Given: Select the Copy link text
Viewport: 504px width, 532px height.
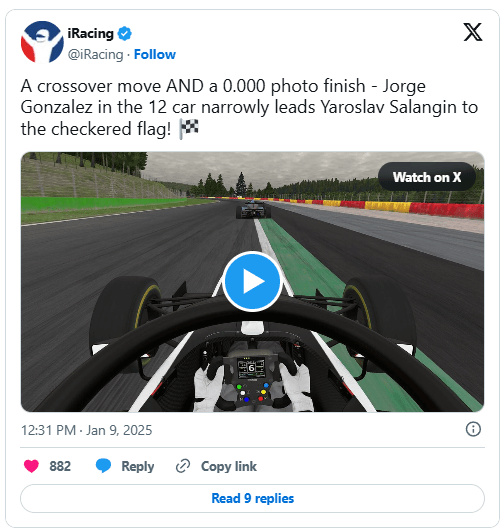Looking at the screenshot, I should [229, 466].
